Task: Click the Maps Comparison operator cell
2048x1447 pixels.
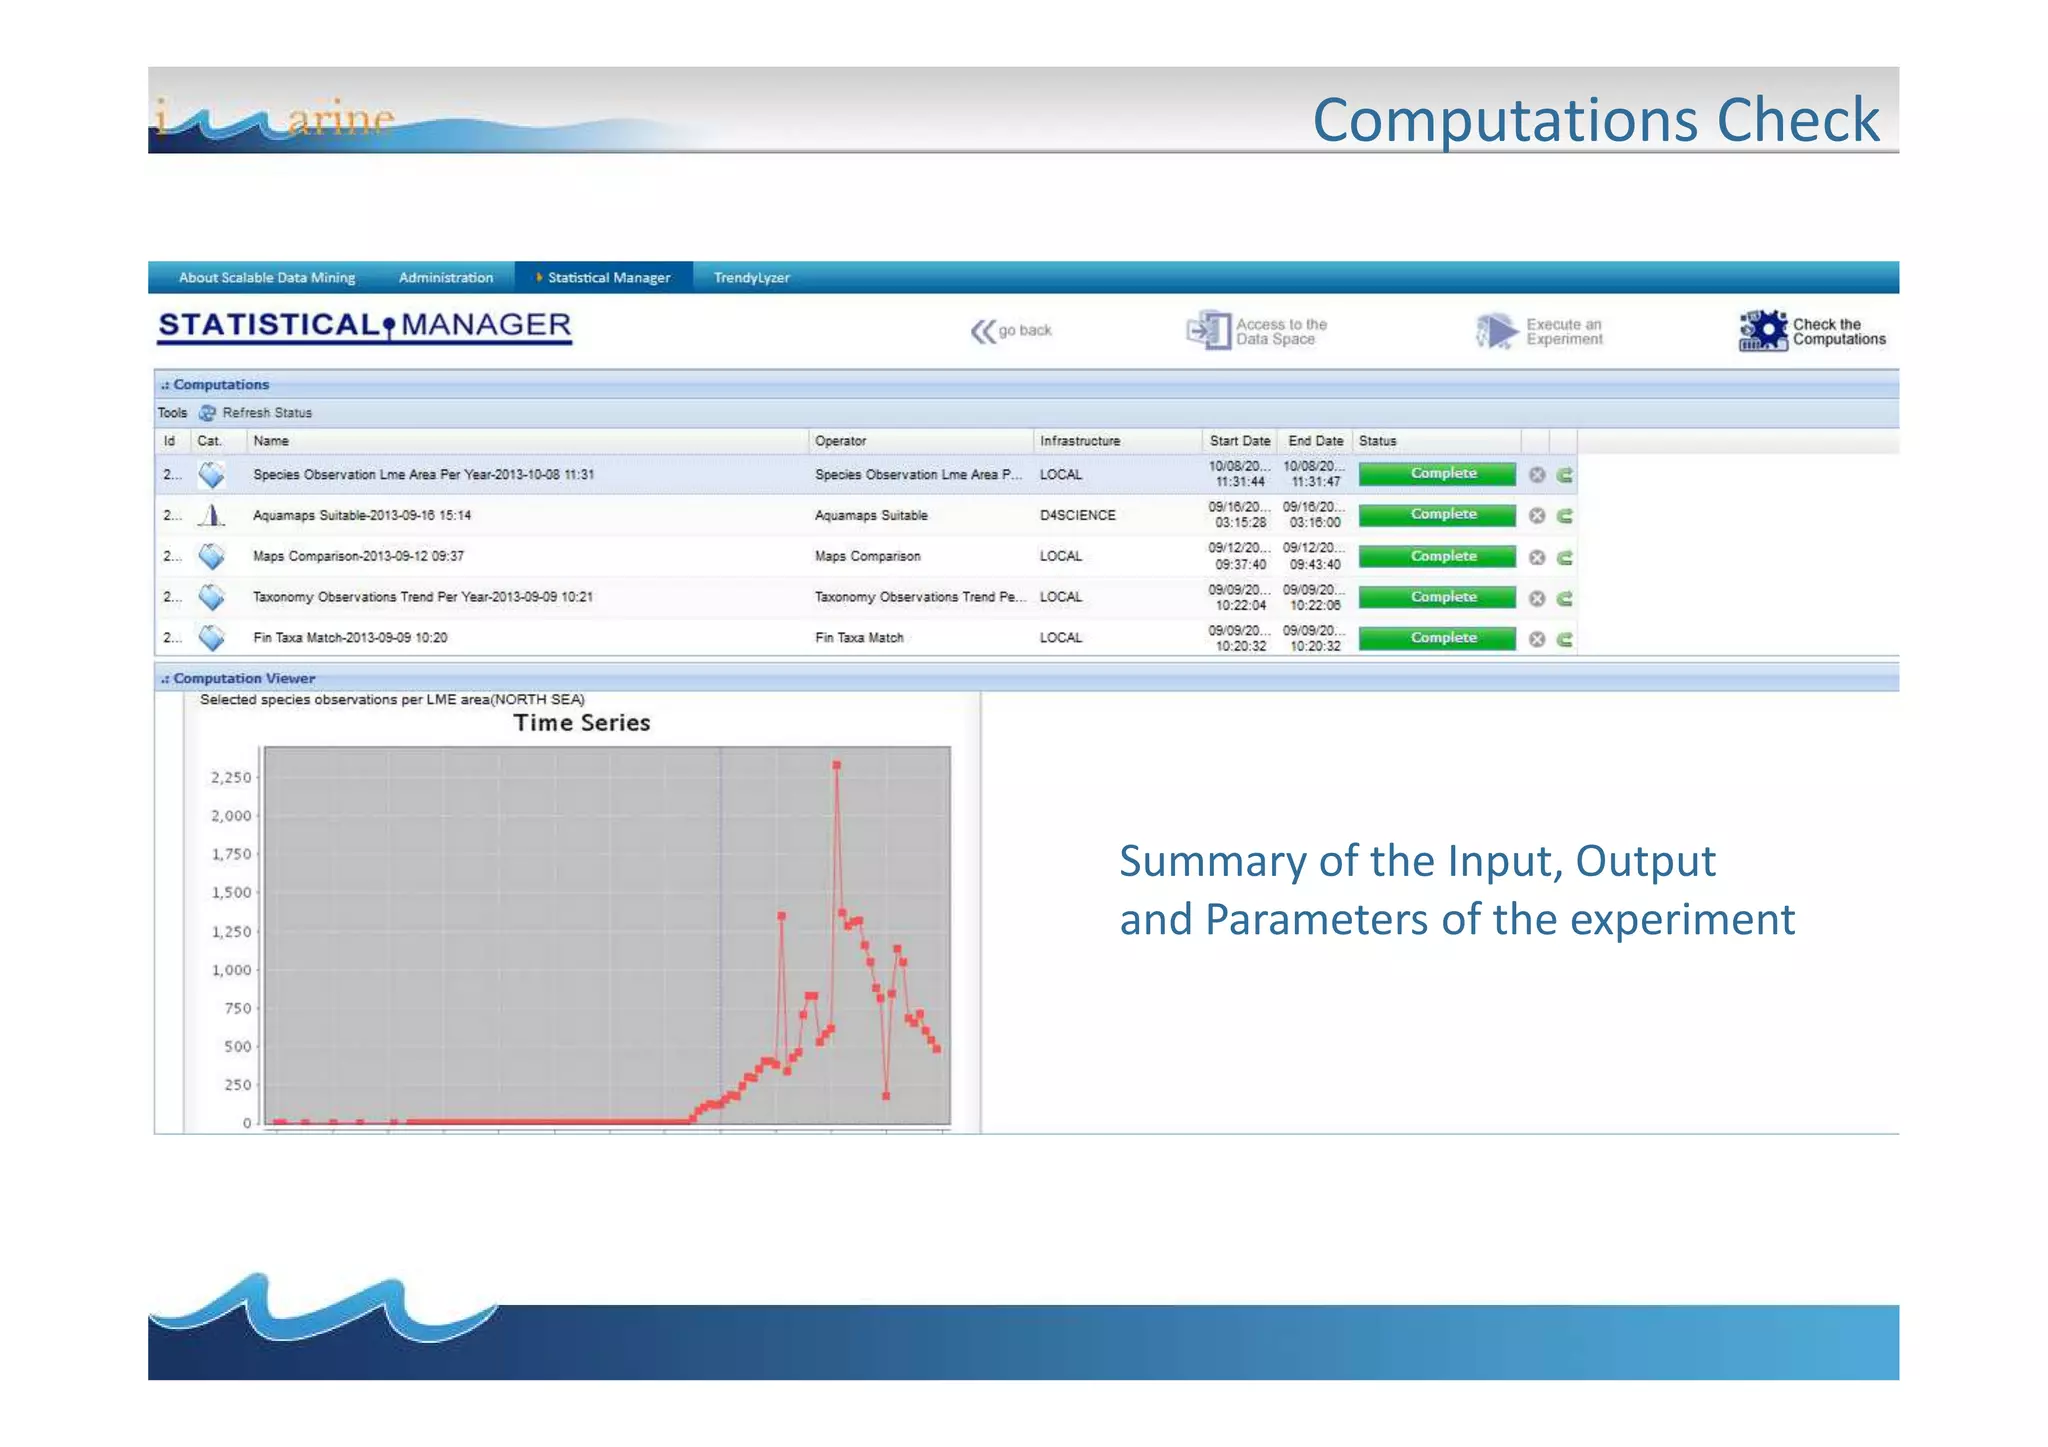Action: (x=868, y=557)
